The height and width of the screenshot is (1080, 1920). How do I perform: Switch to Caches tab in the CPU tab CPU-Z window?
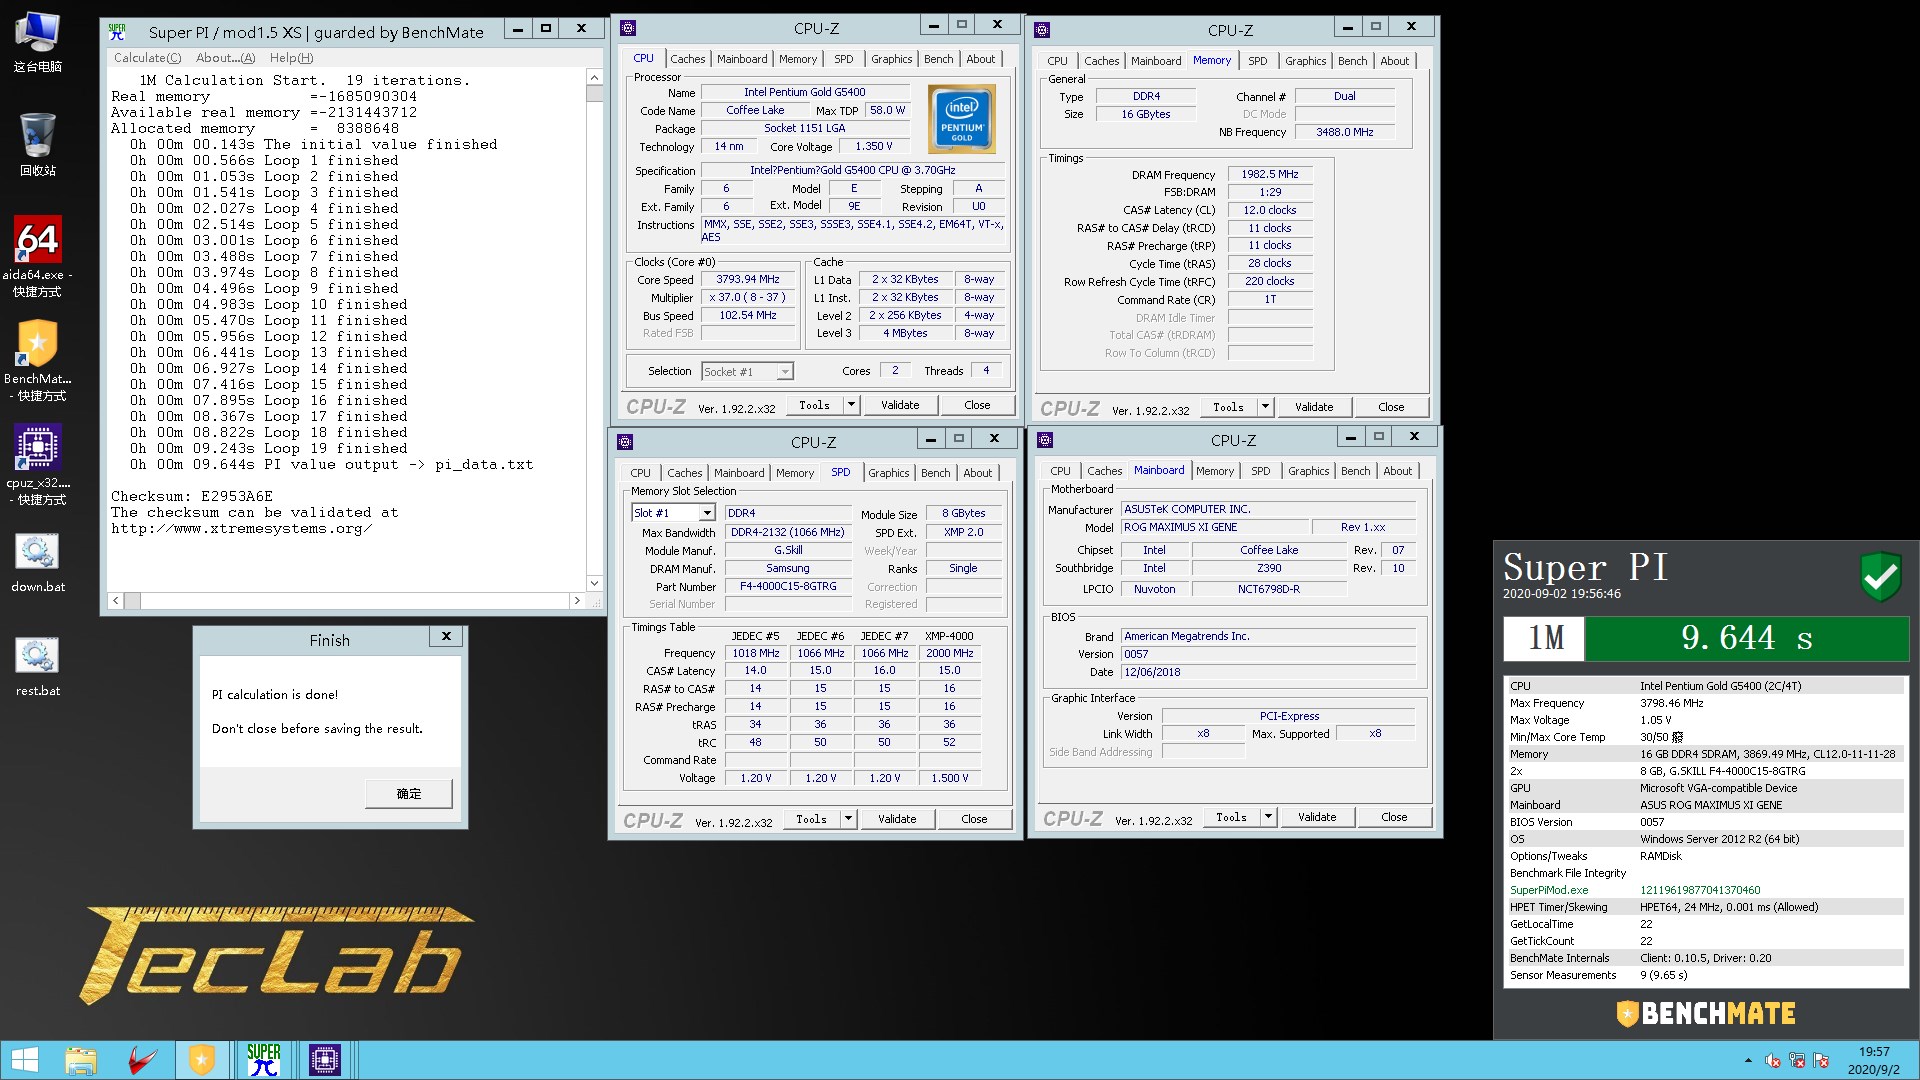click(x=687, y=59)
